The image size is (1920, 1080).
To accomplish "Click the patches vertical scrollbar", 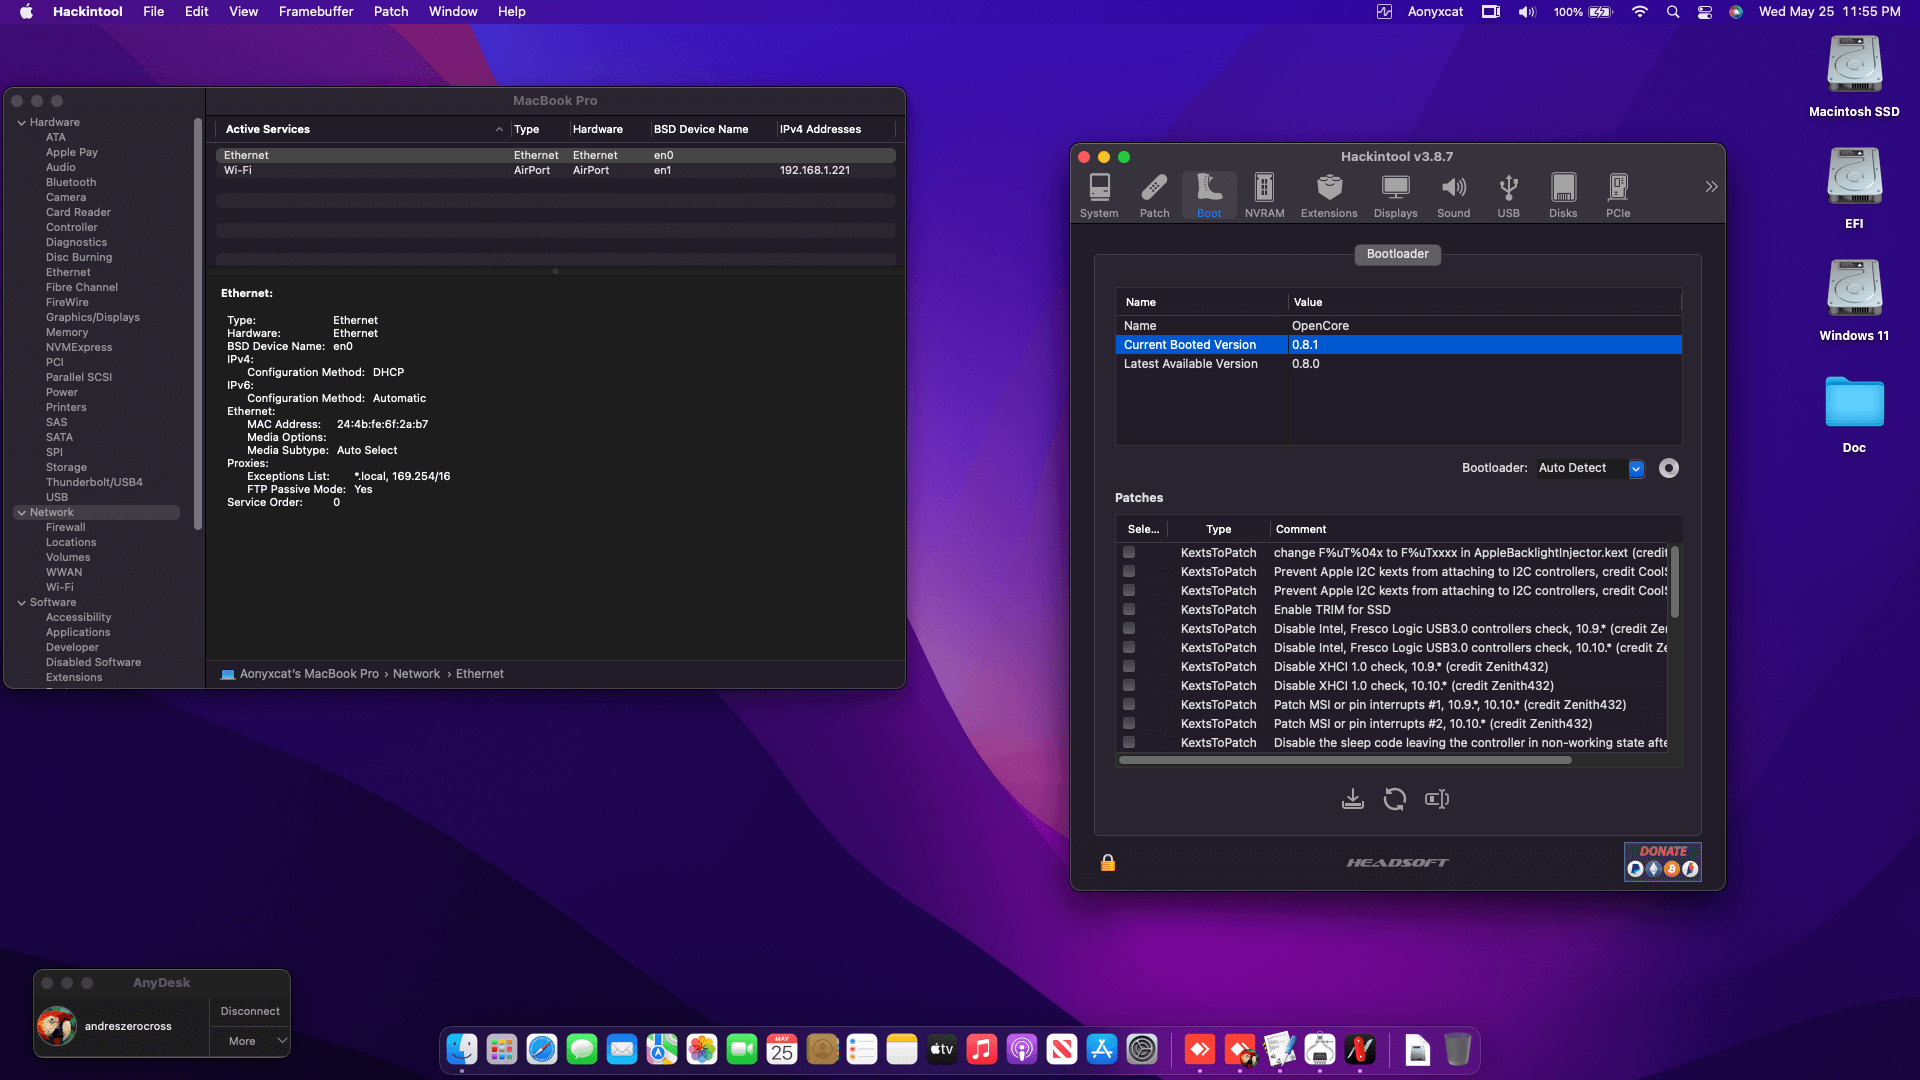I will pyautogui.click(x=1675, y=582).
